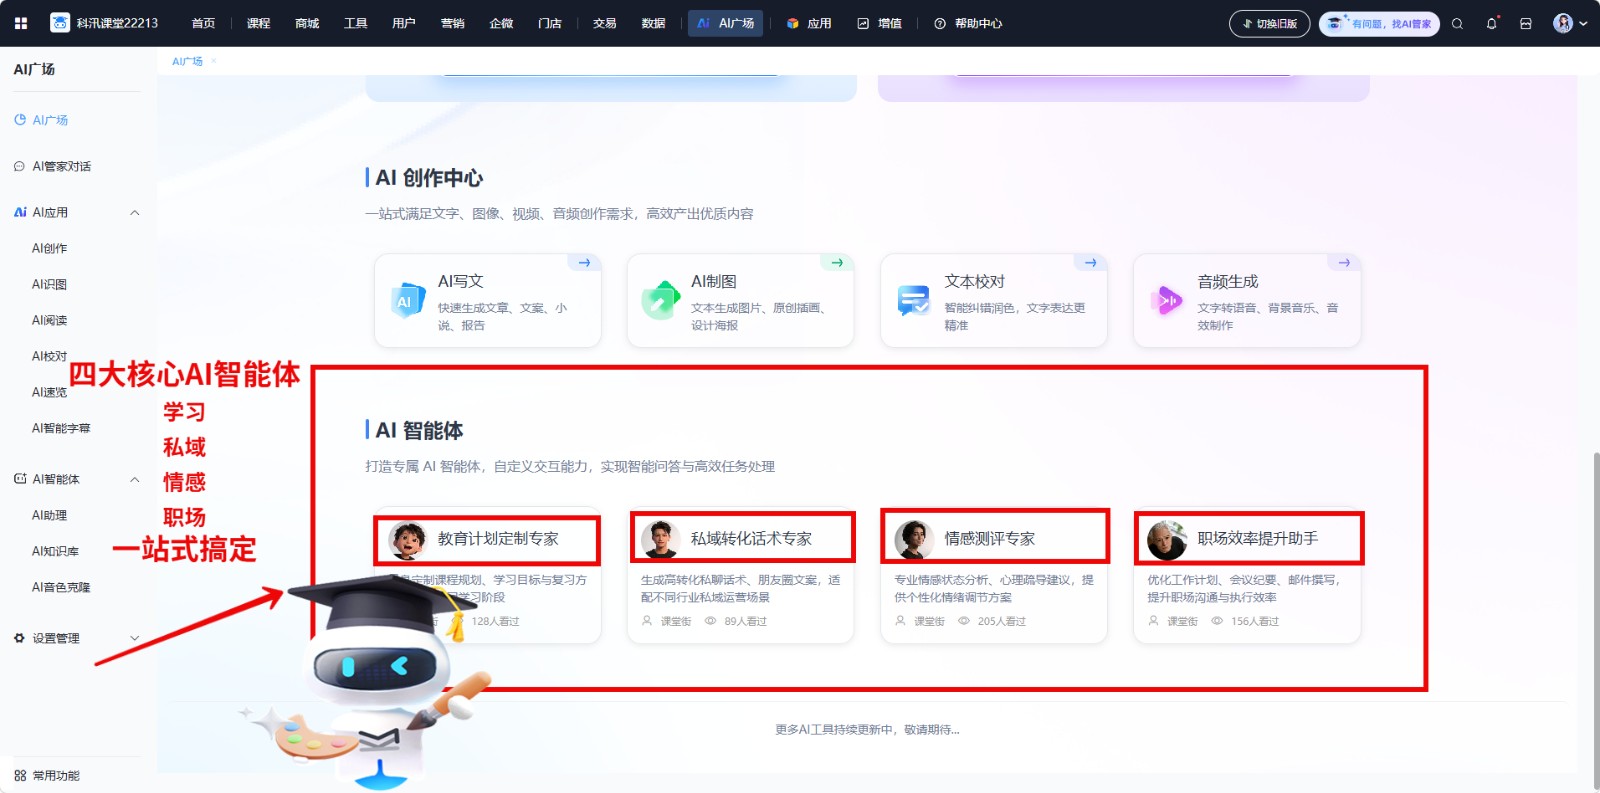Open the 用户 menu item
1600x793 pixels.
[404, 23]
